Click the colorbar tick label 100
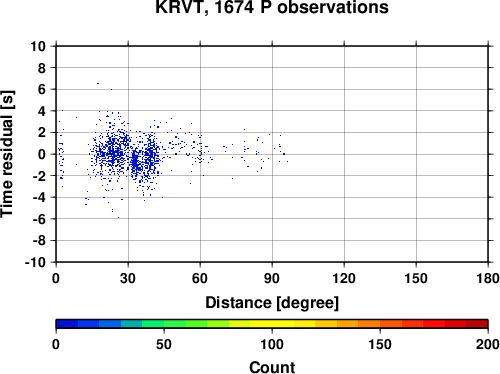500x374 pixels. pos(272,344)
